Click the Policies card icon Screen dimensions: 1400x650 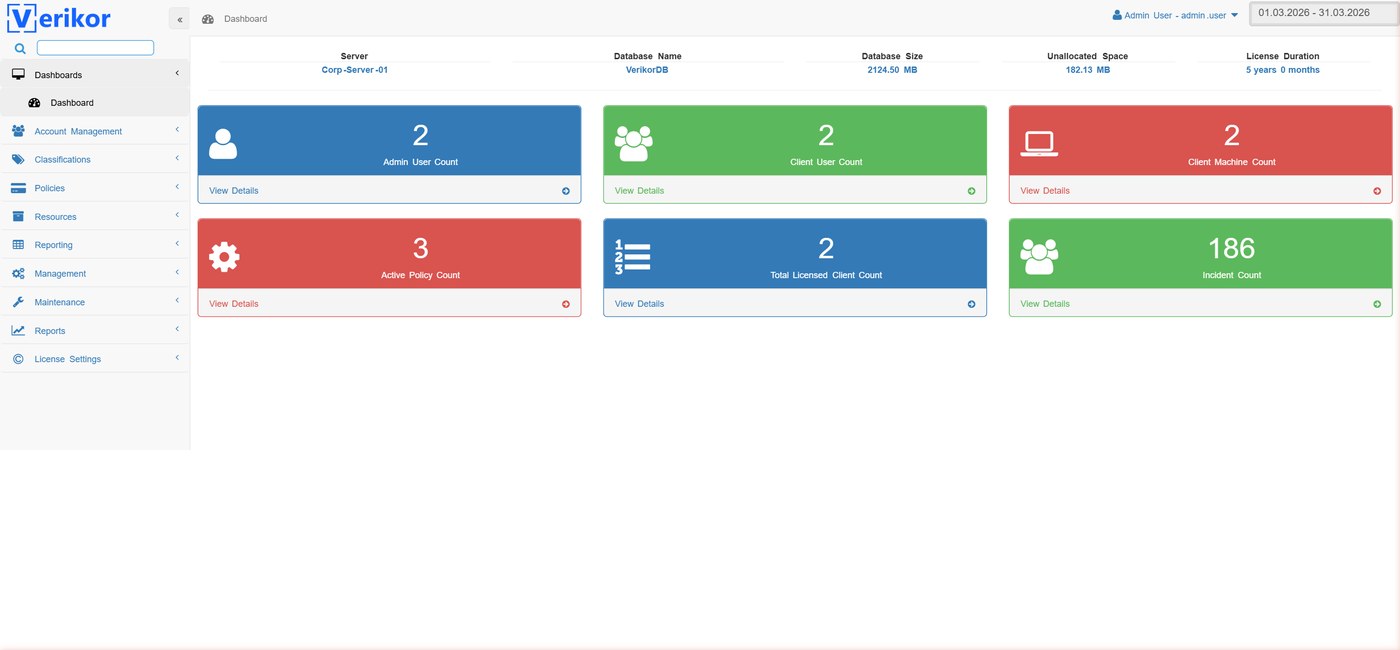coord(18,188)
